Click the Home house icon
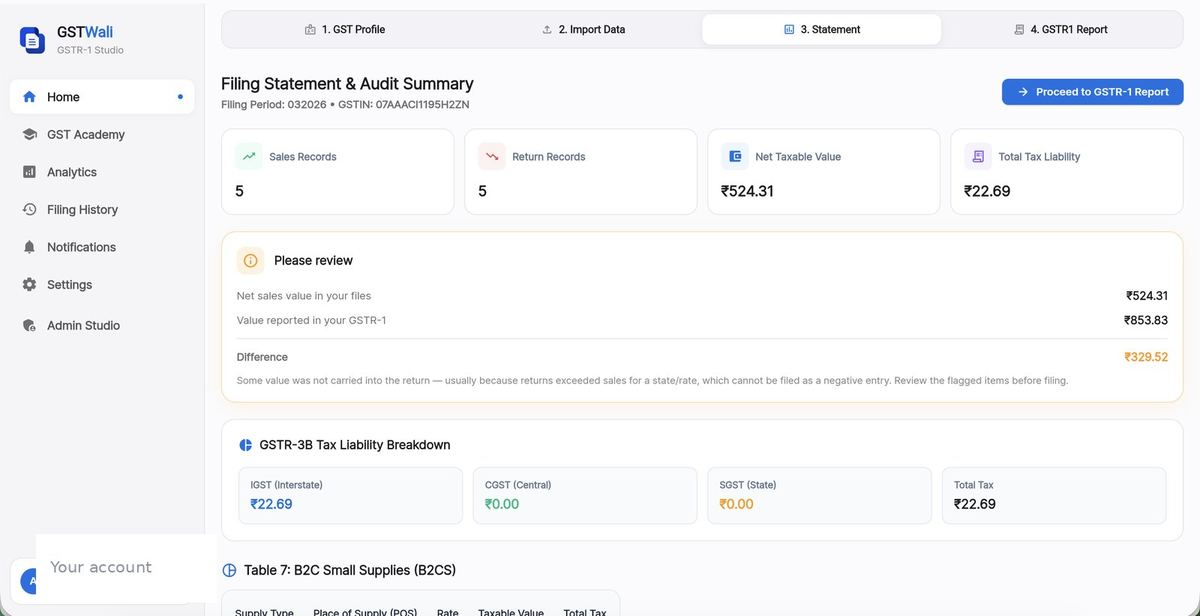The width and height of the screenshot is (1200, 616). click(29, 97)
